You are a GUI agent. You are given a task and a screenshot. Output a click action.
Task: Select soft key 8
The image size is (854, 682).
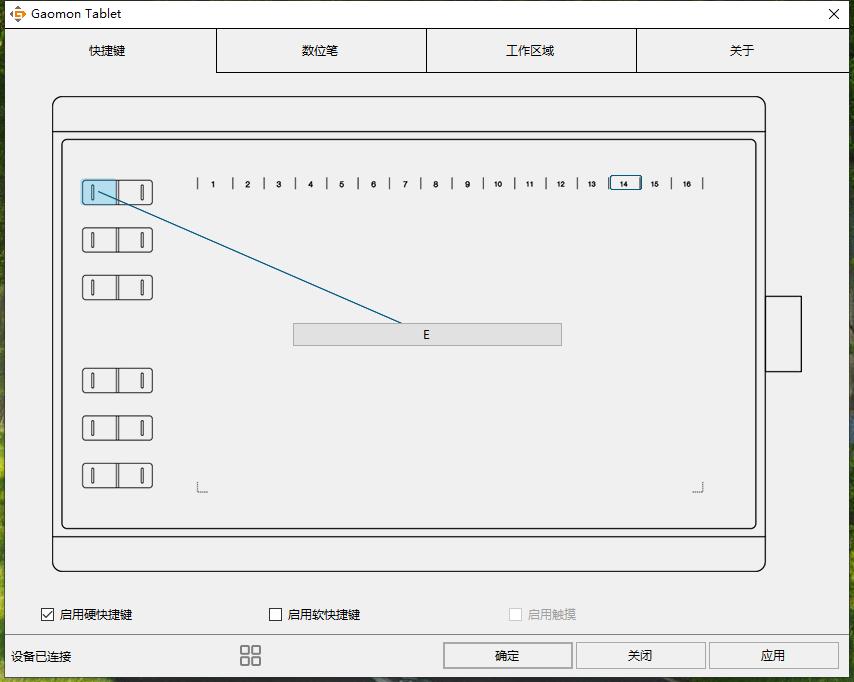pos(436,184)
